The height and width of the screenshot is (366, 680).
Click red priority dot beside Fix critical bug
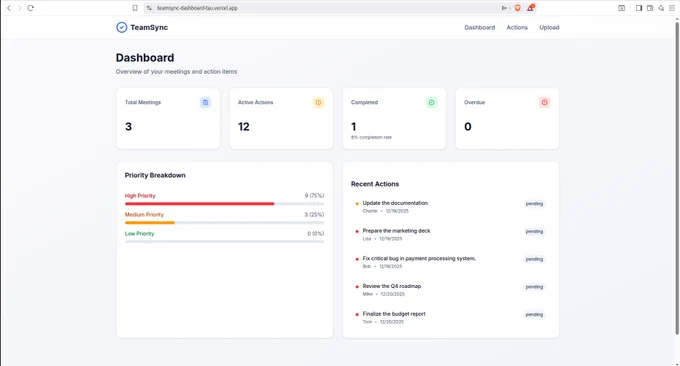coord(357,259)
